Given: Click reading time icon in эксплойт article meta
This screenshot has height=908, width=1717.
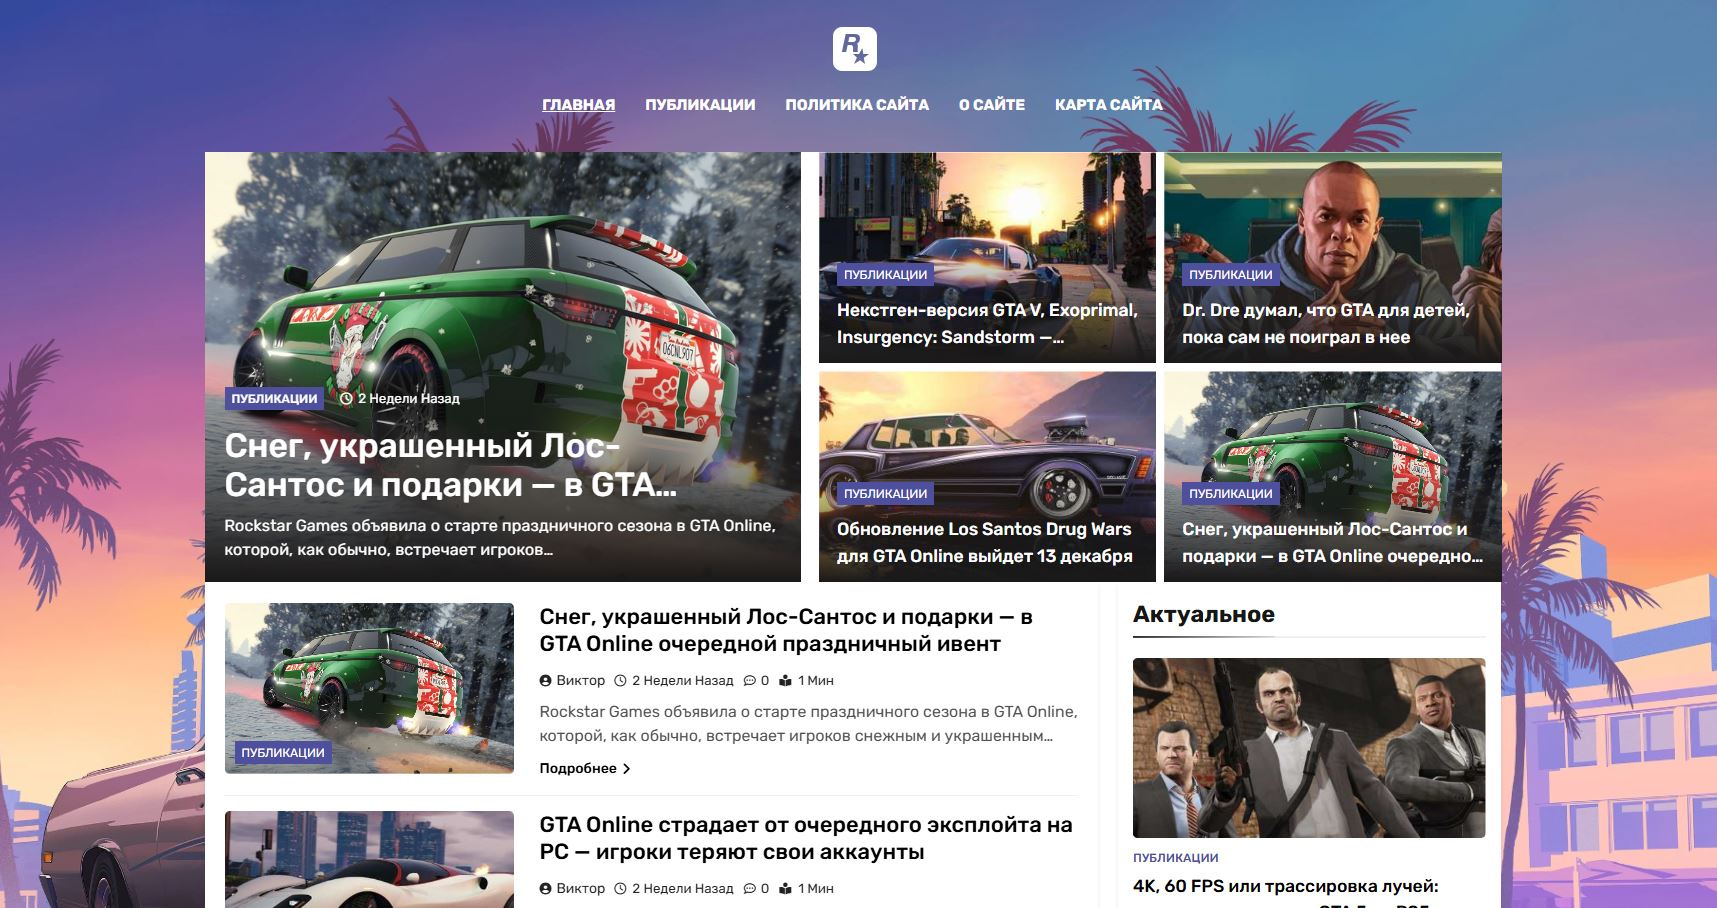Looking at the screenshot, I should (x=785, y=889).
